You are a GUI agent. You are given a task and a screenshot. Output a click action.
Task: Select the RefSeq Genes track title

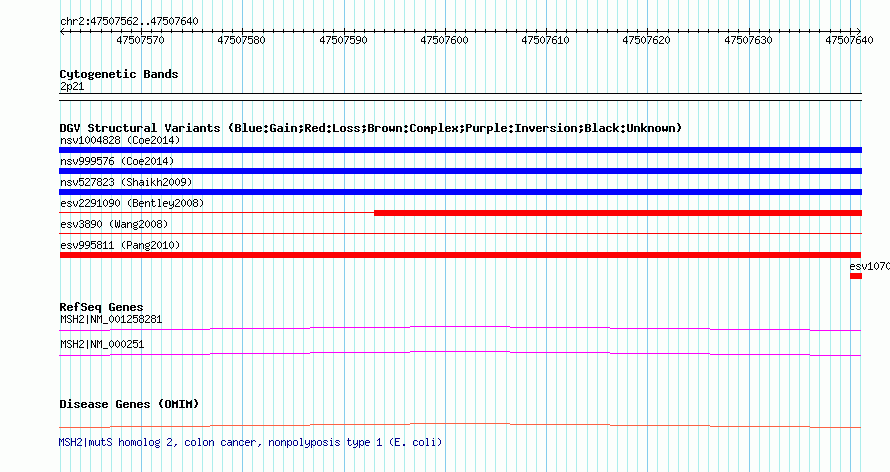[101, 307]
